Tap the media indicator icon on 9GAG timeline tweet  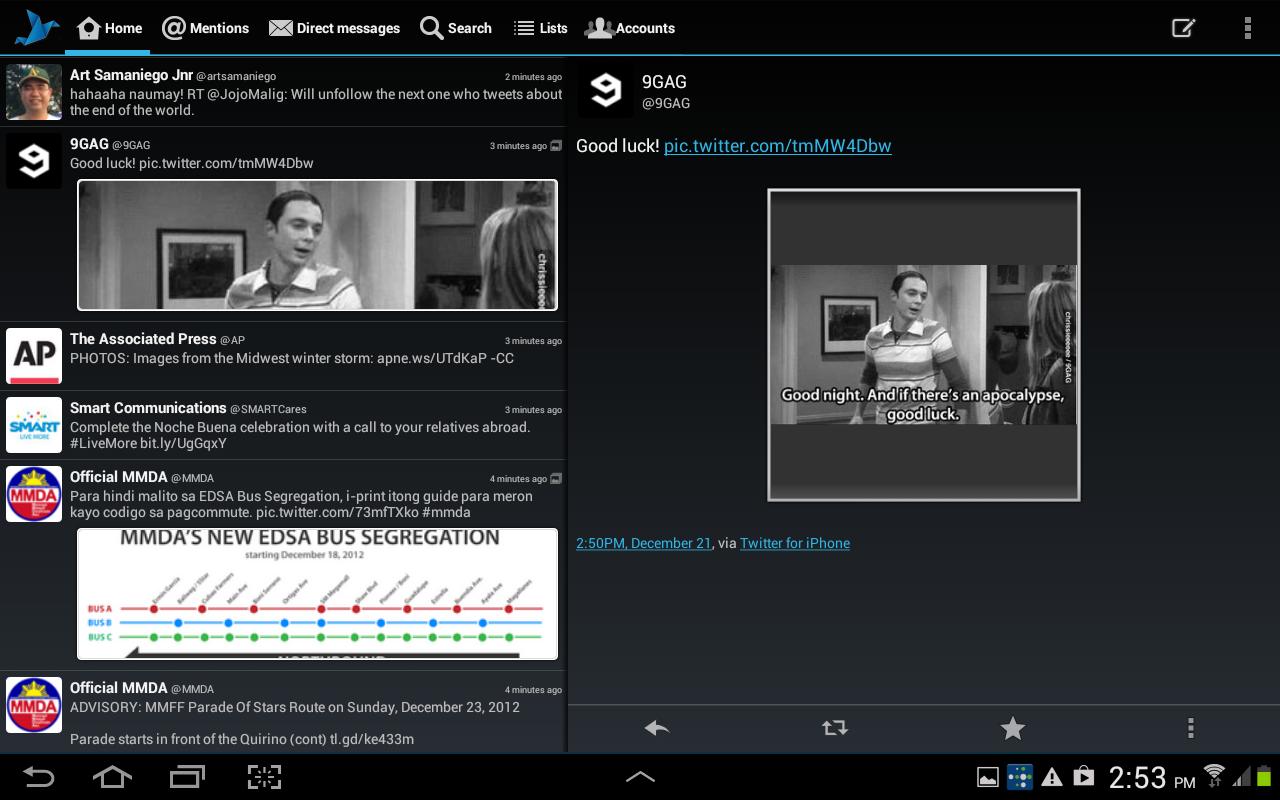(x=556, y=146)
